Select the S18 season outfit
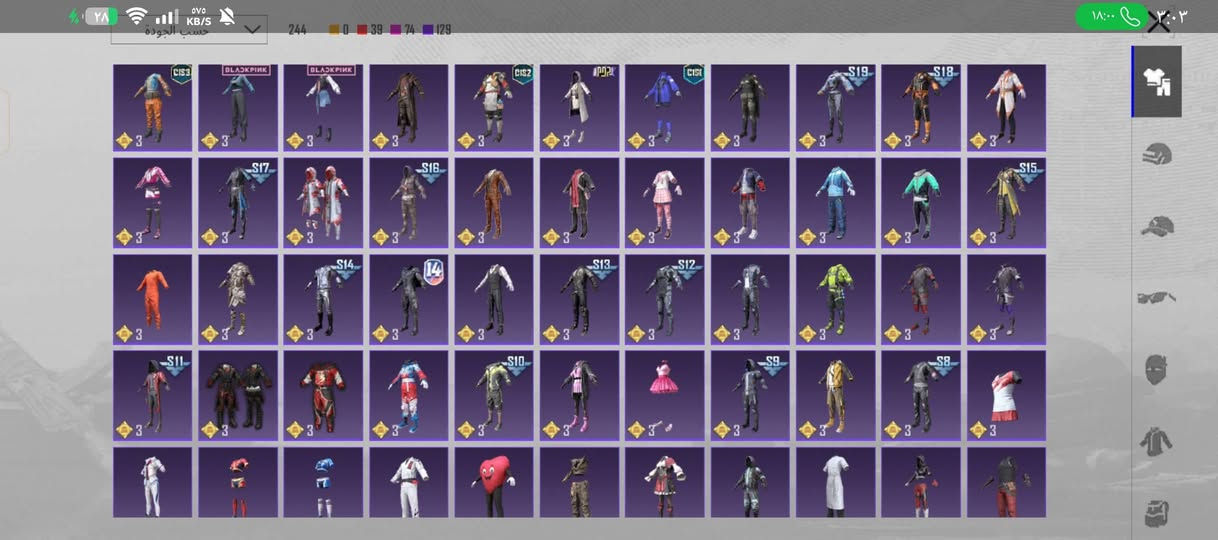Image resolution: width=1218 pixels, height=540 pixels. [921, 108]
